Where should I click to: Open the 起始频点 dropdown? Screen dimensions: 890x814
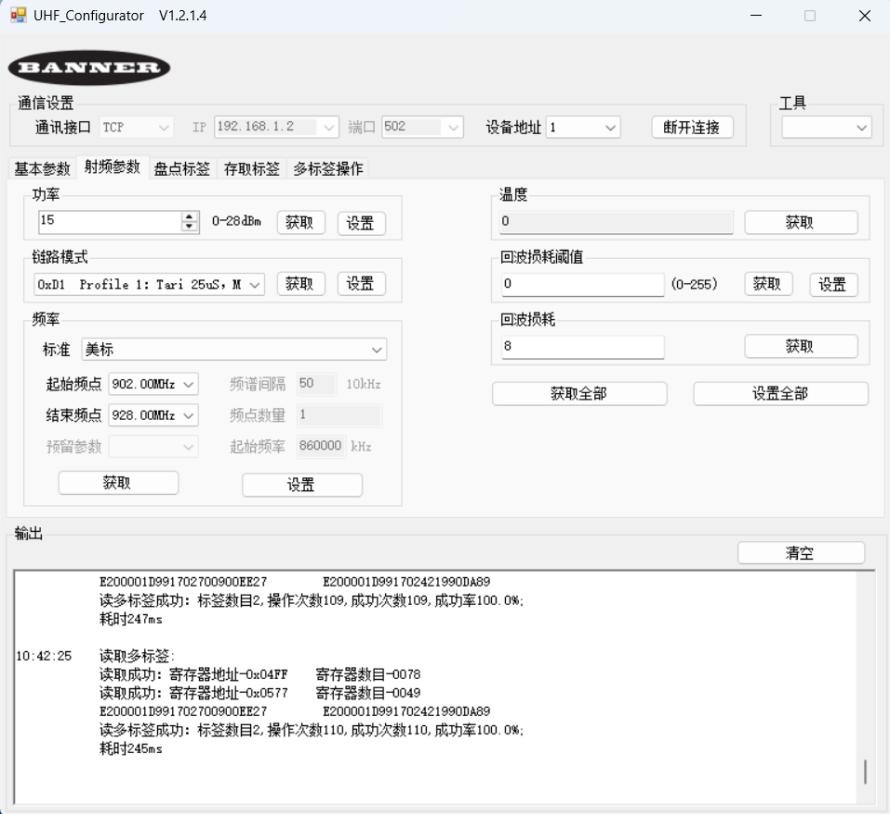pyautogui.click(x=154, y=384)
